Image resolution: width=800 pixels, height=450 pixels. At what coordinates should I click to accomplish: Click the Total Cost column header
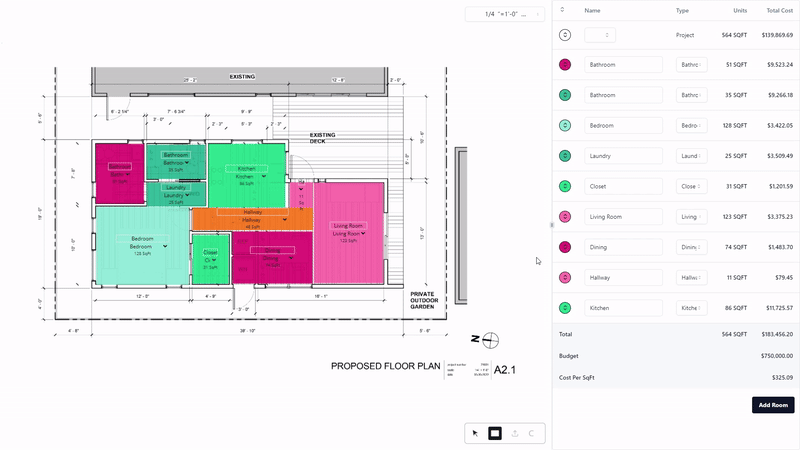click(x=779, y=11)
